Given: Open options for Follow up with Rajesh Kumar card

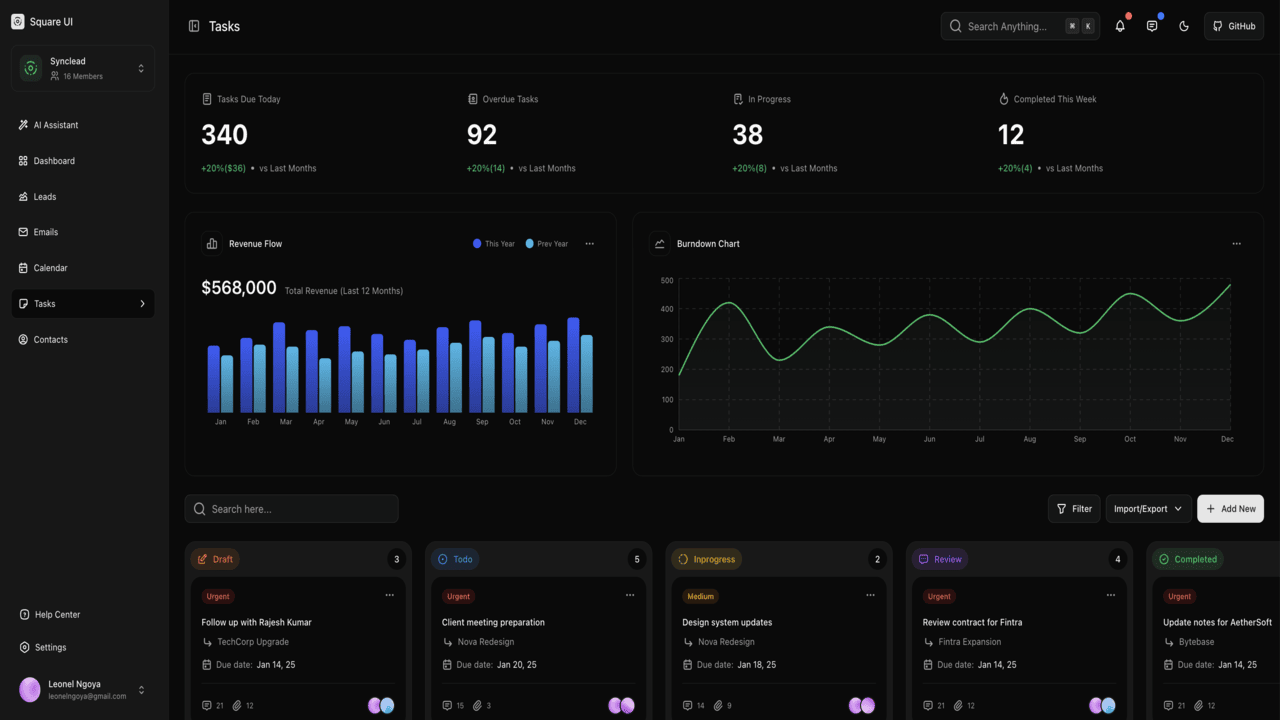Looking at the screenshot, I should [390, 595].
